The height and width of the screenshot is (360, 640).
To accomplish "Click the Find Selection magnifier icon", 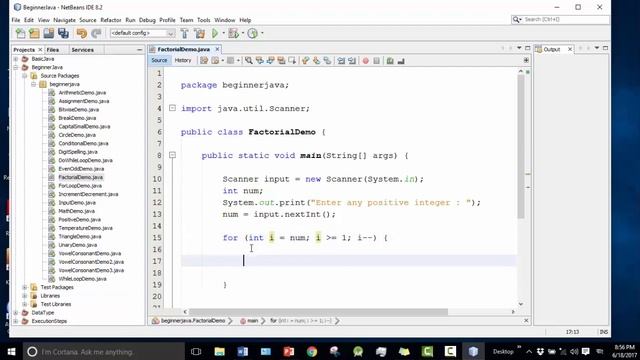I will [x=249, y=60].
